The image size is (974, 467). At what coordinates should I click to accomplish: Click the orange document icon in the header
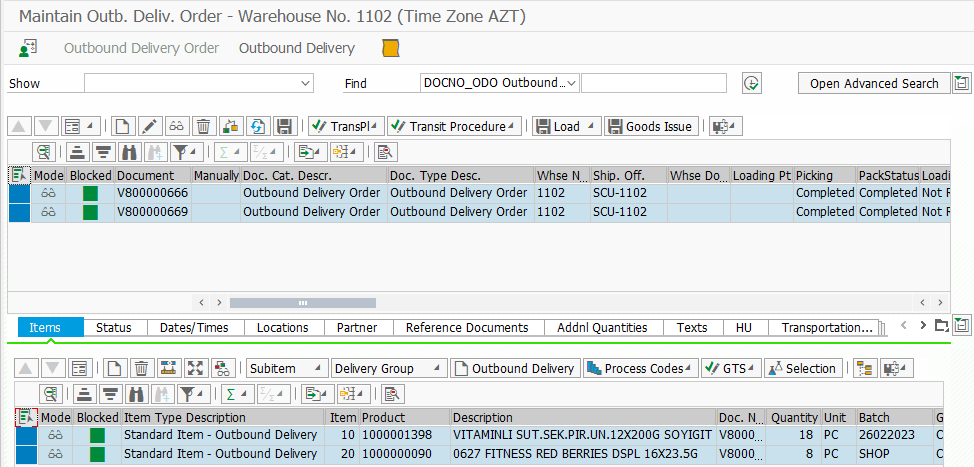pos(391,48)
